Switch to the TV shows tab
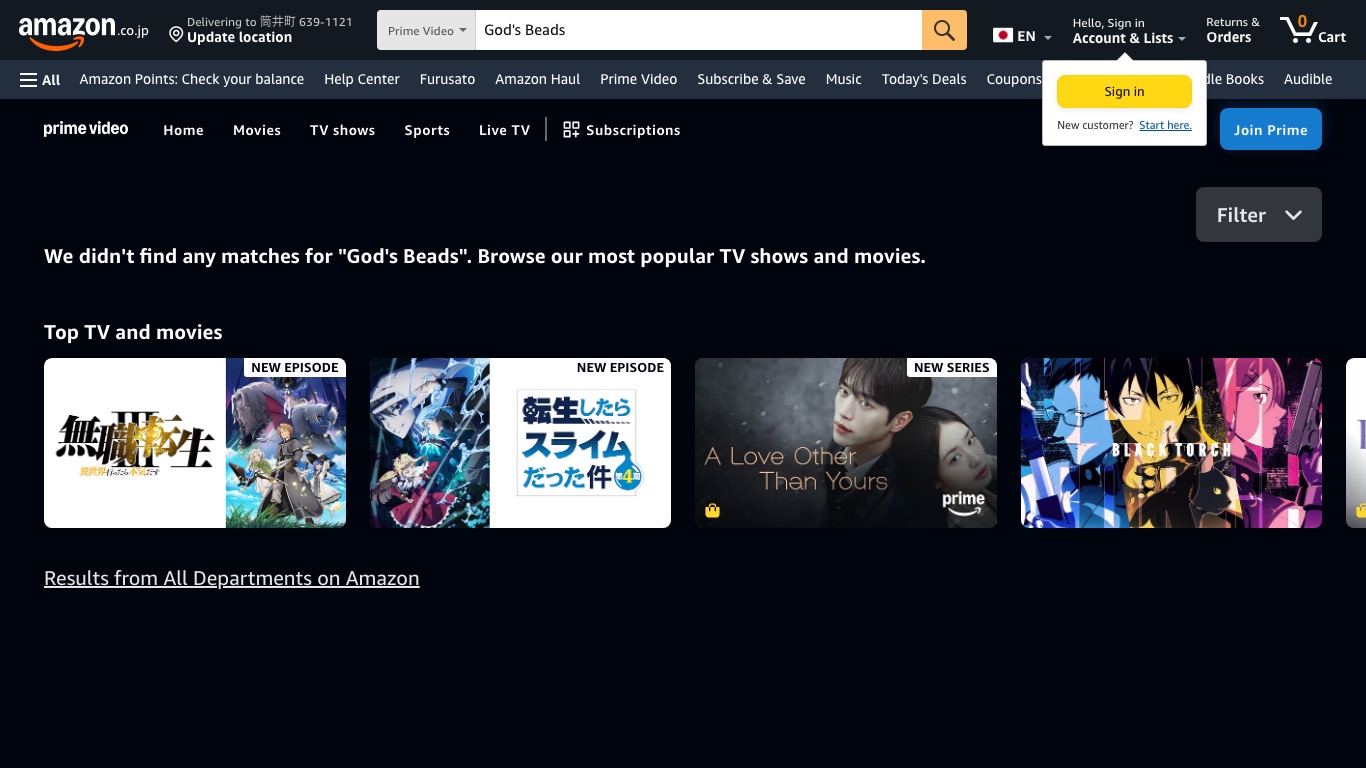 pos(342,130)
